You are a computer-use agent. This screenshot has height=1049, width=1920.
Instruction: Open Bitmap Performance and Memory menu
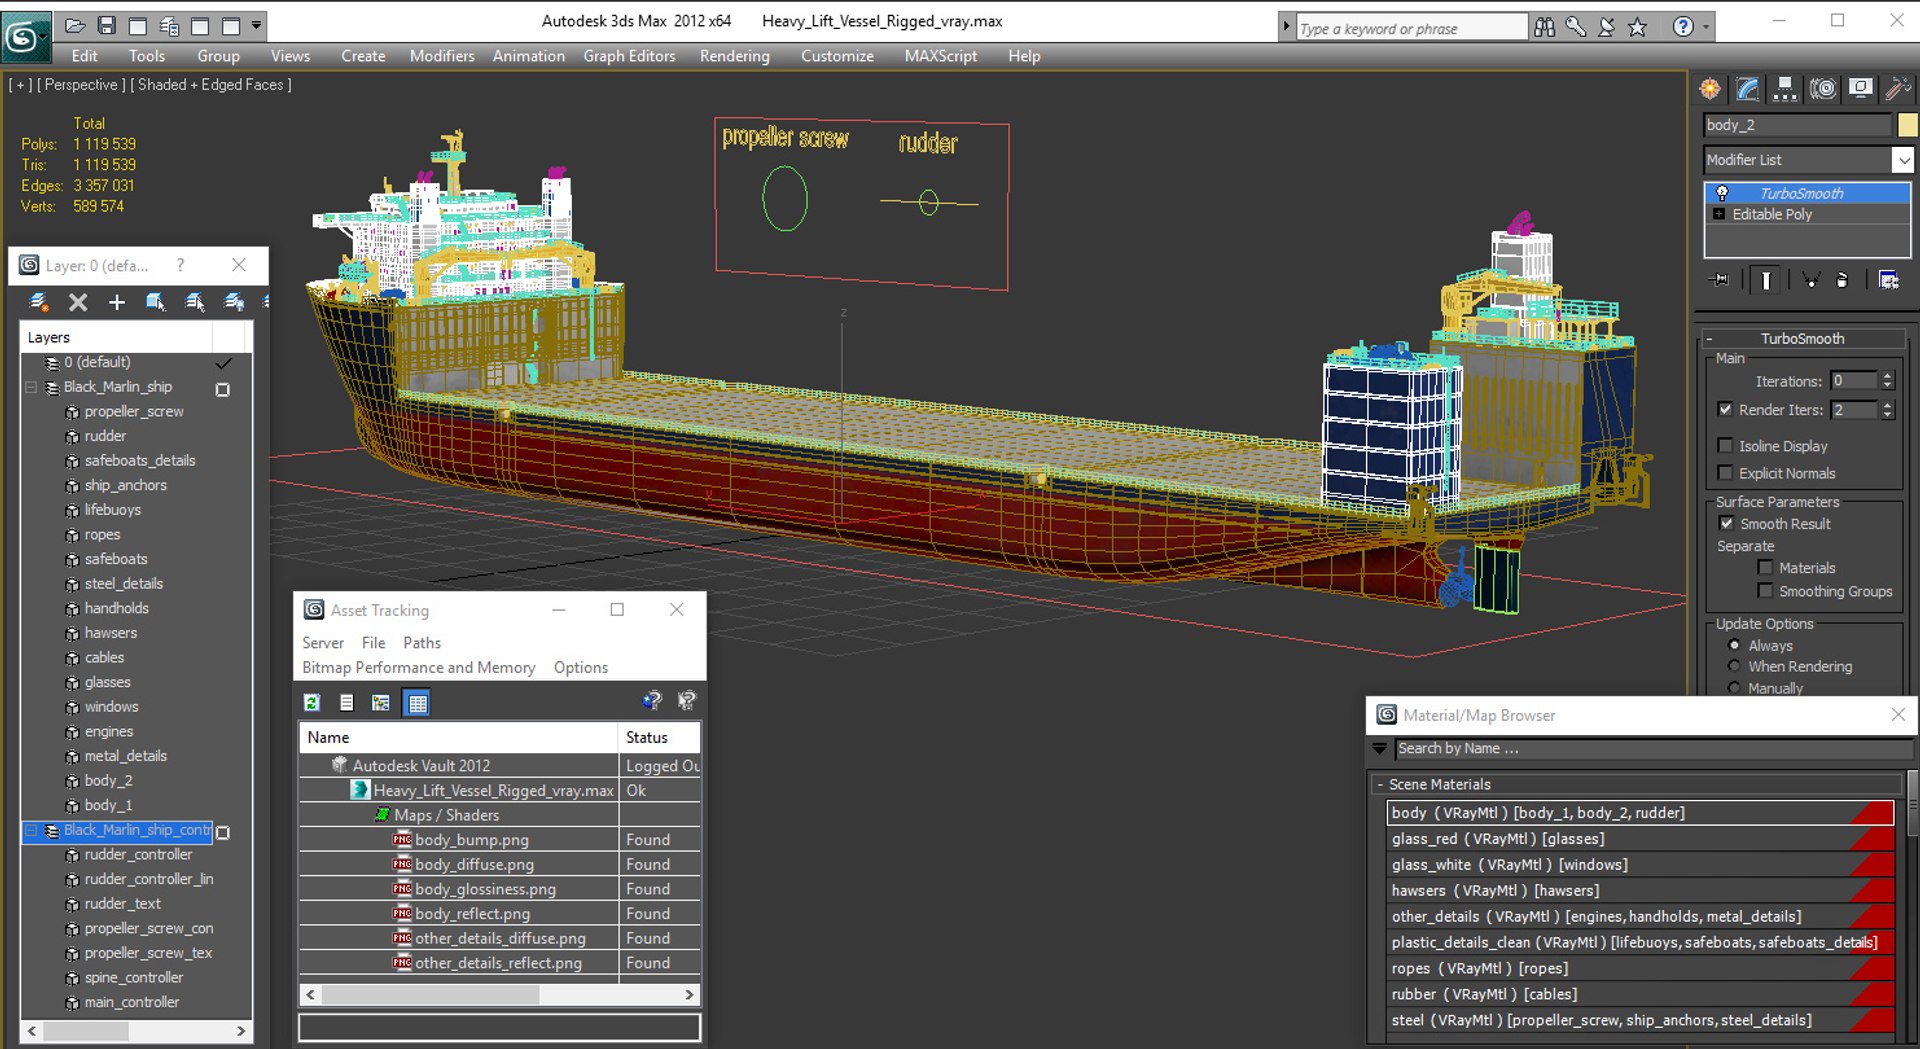click(419, 668)
